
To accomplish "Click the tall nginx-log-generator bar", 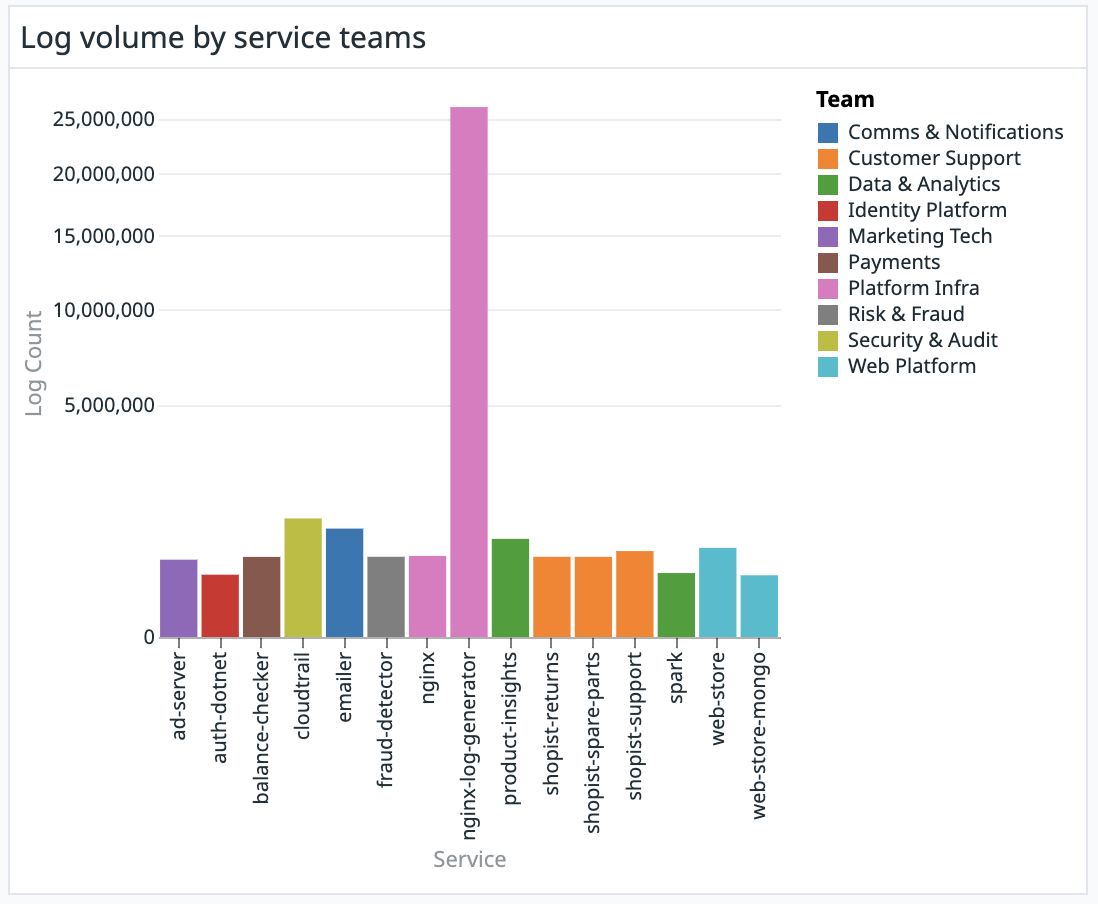I will [469, 372].
